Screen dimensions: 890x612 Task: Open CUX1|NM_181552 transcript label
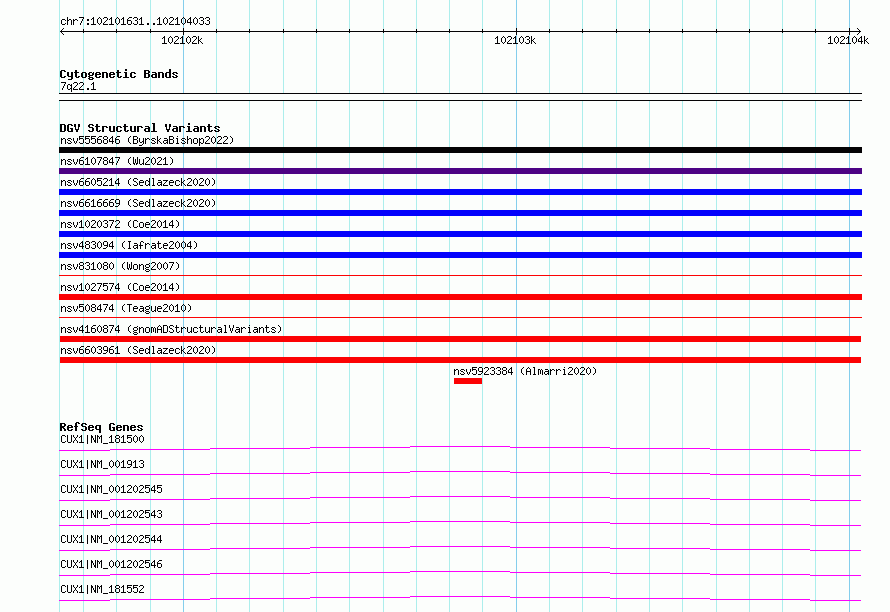102,589
